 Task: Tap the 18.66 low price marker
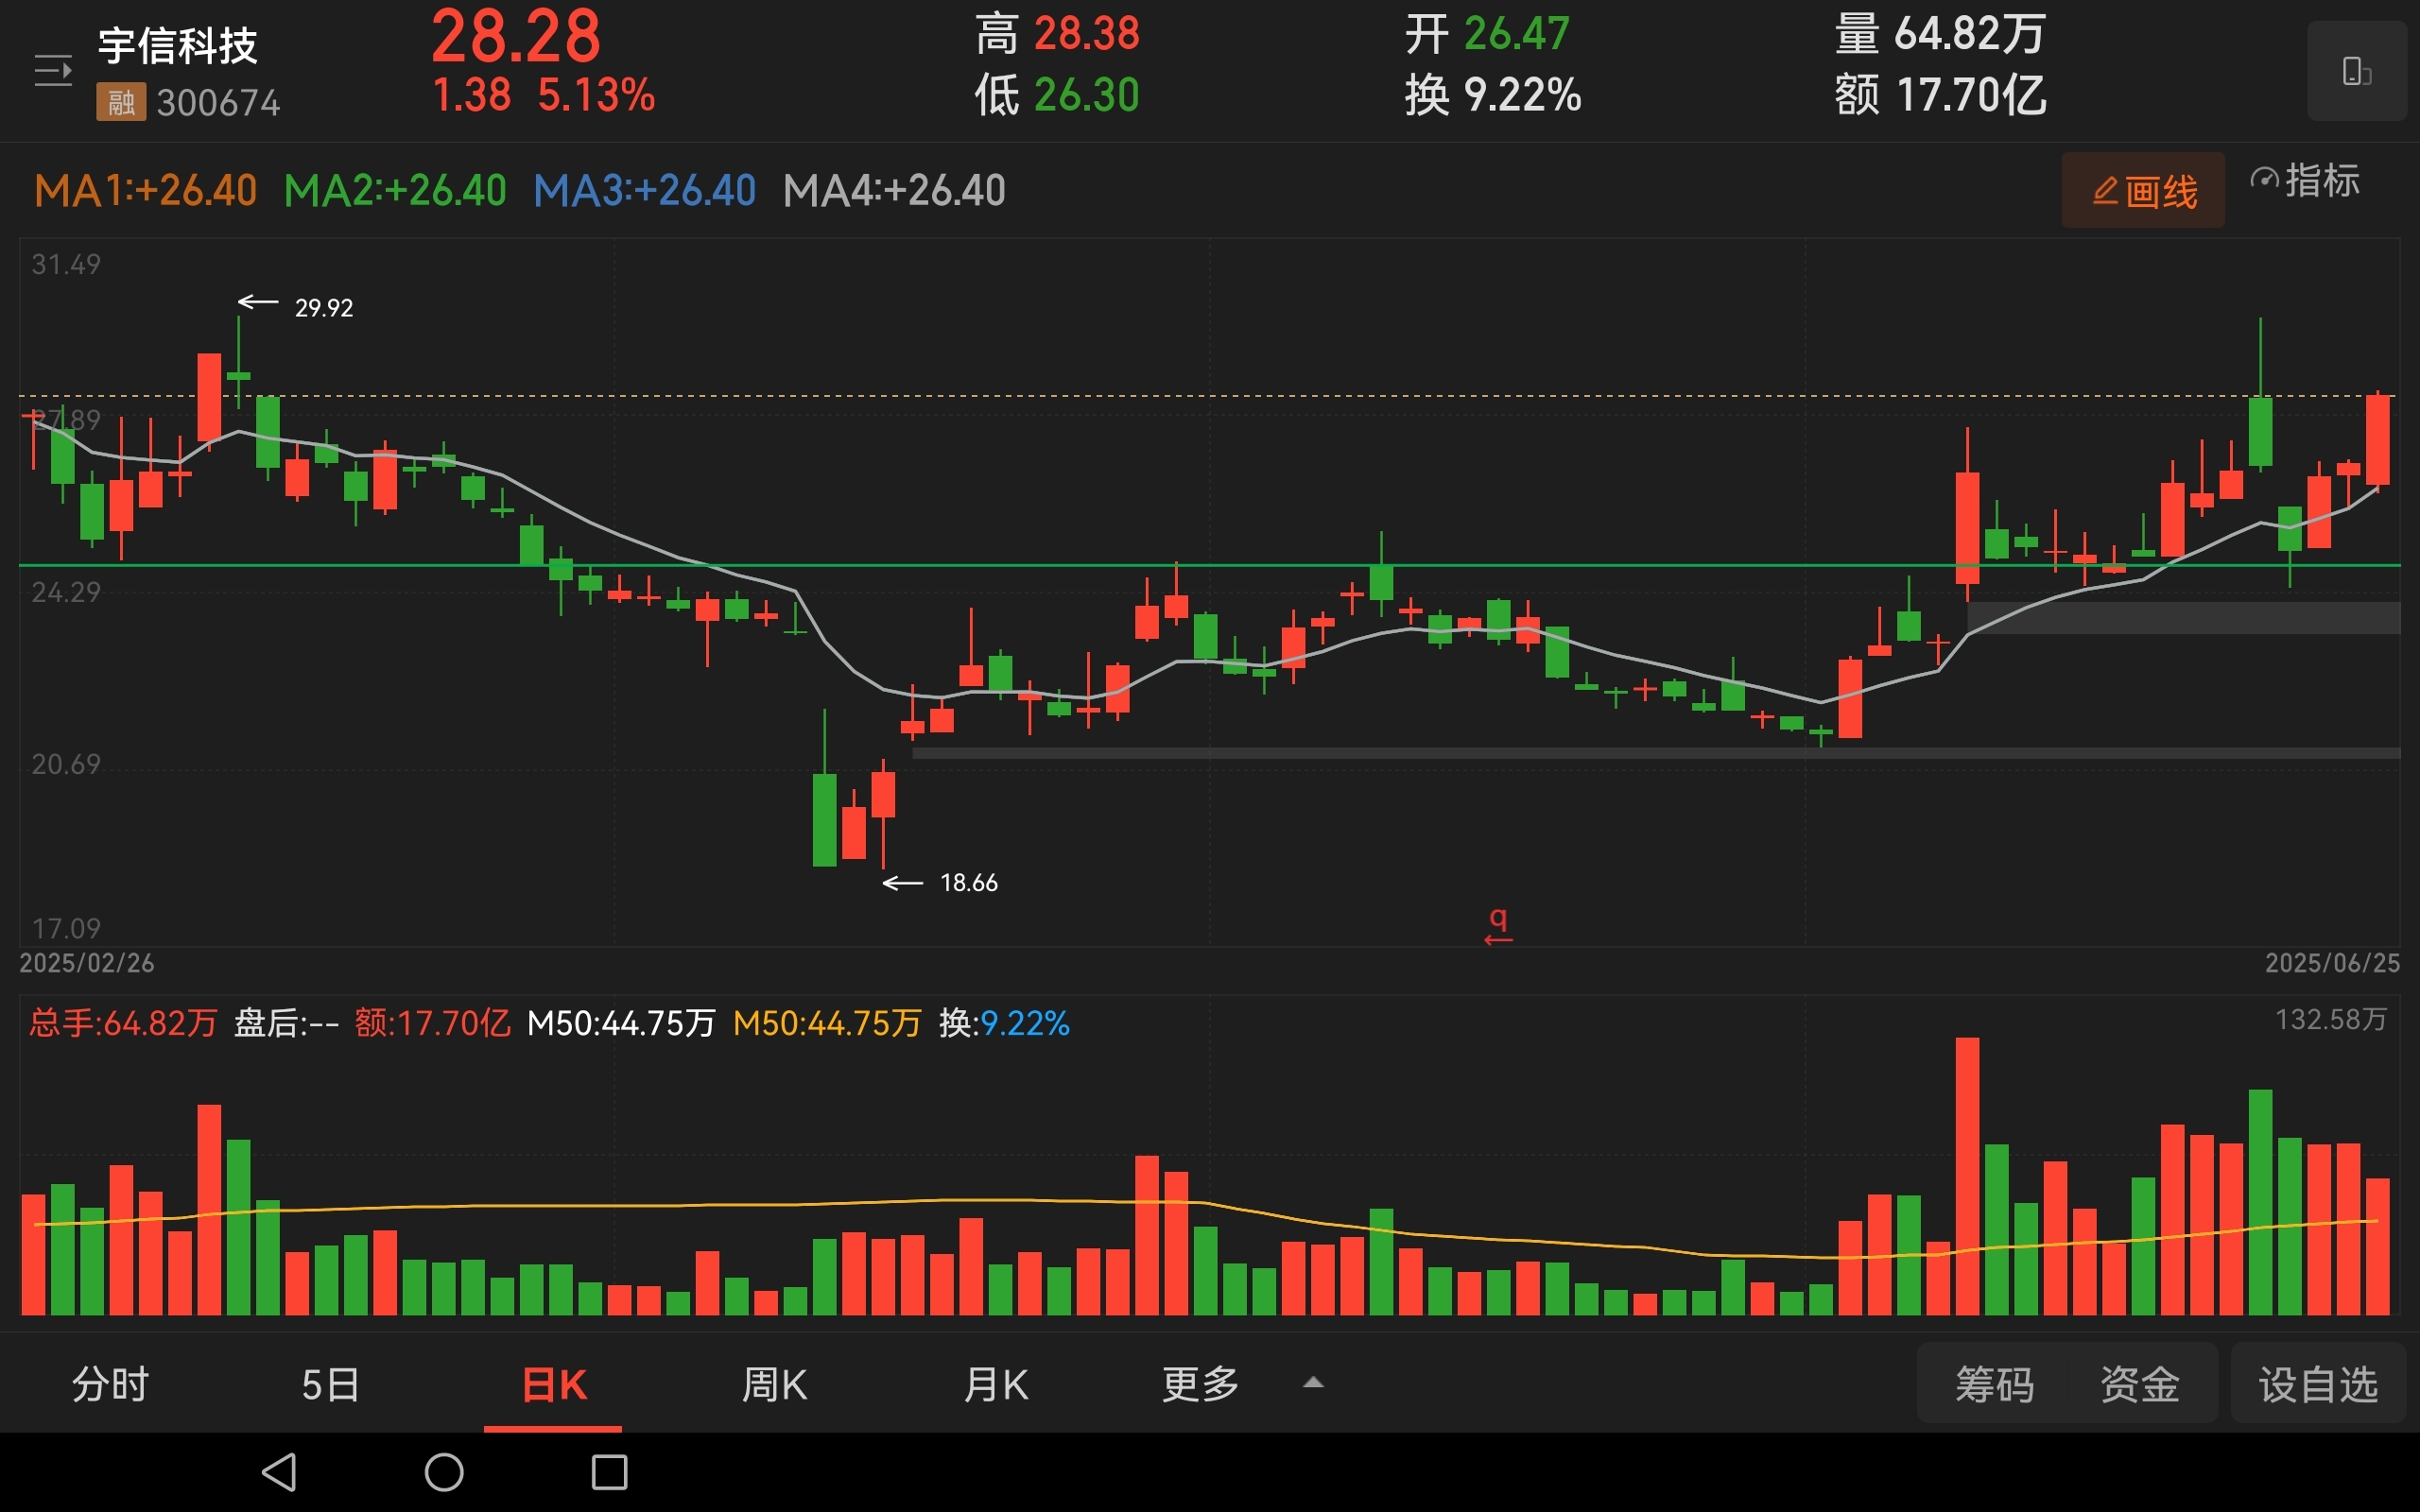pyautogui.click(x=968, y=883)
